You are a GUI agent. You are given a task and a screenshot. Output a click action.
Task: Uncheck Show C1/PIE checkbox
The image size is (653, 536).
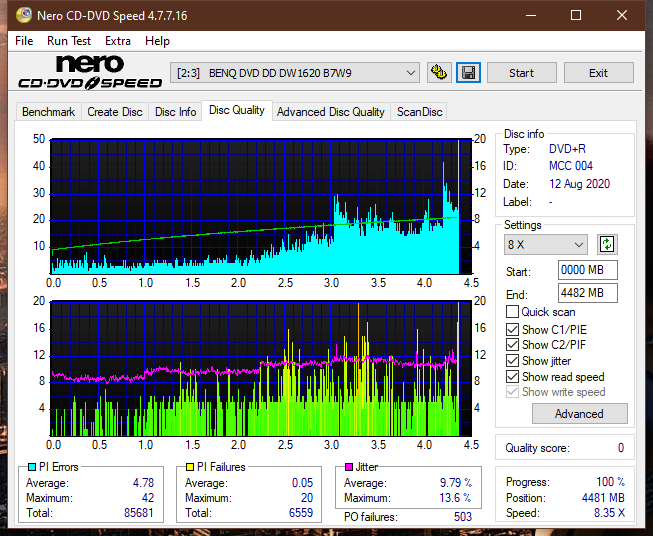tap(512, 329)
